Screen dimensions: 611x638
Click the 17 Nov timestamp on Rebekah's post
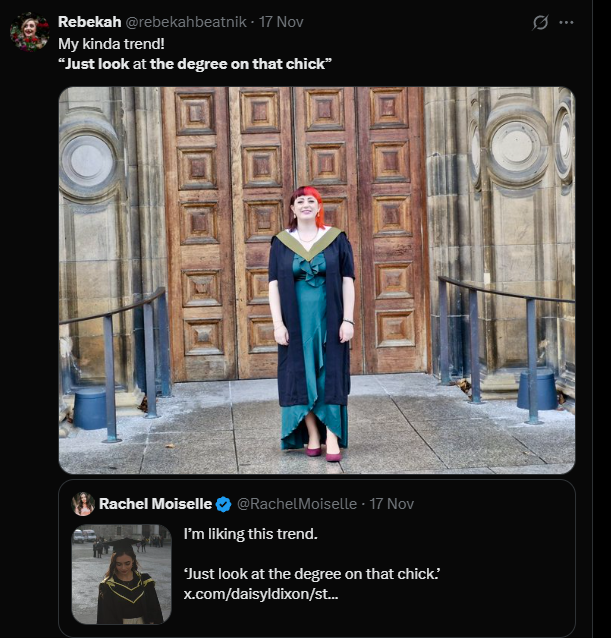[283, 21]
